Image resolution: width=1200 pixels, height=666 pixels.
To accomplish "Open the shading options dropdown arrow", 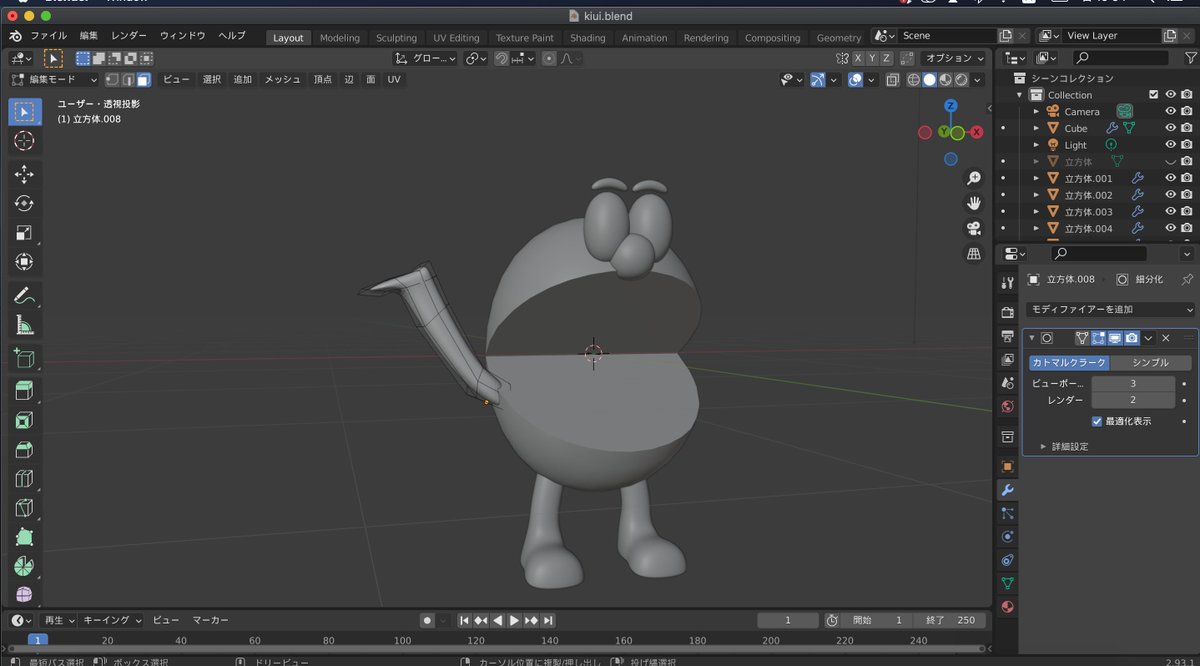I will (978, 79).
